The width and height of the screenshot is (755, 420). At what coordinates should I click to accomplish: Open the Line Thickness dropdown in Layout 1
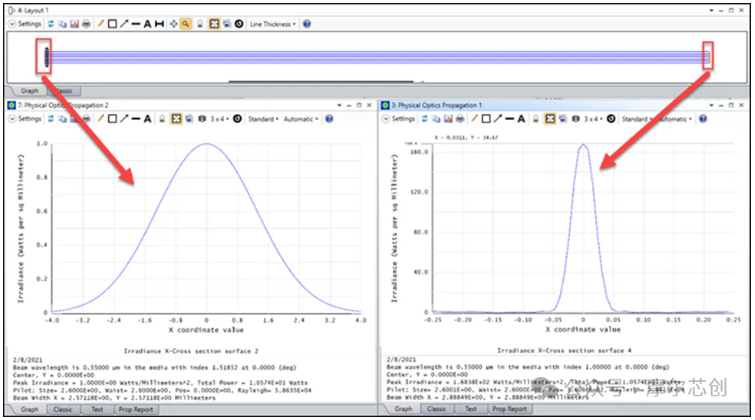click(273, 24)
